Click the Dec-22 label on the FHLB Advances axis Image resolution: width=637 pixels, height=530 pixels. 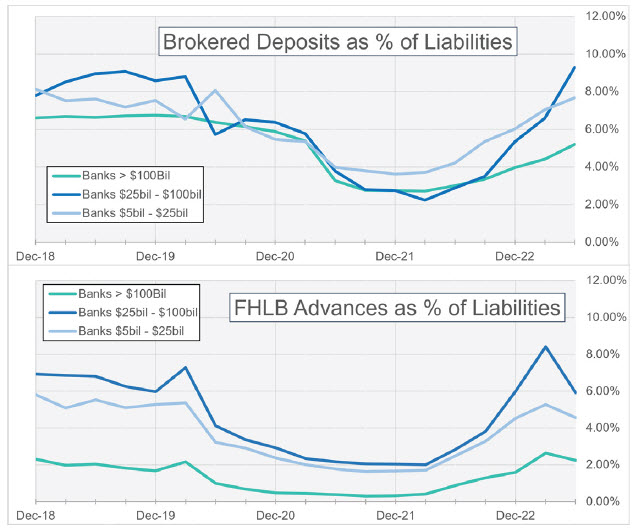click(x=514, y=516)
